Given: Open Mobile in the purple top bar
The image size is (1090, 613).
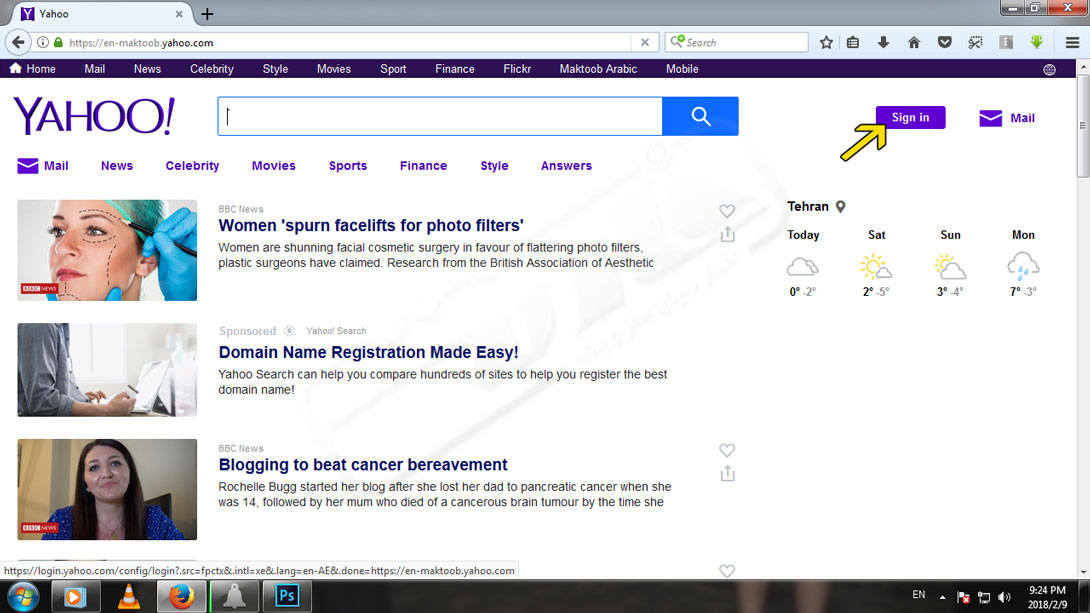Looking at the screenshot, I should pyautogui.click(x=682, y=69).
